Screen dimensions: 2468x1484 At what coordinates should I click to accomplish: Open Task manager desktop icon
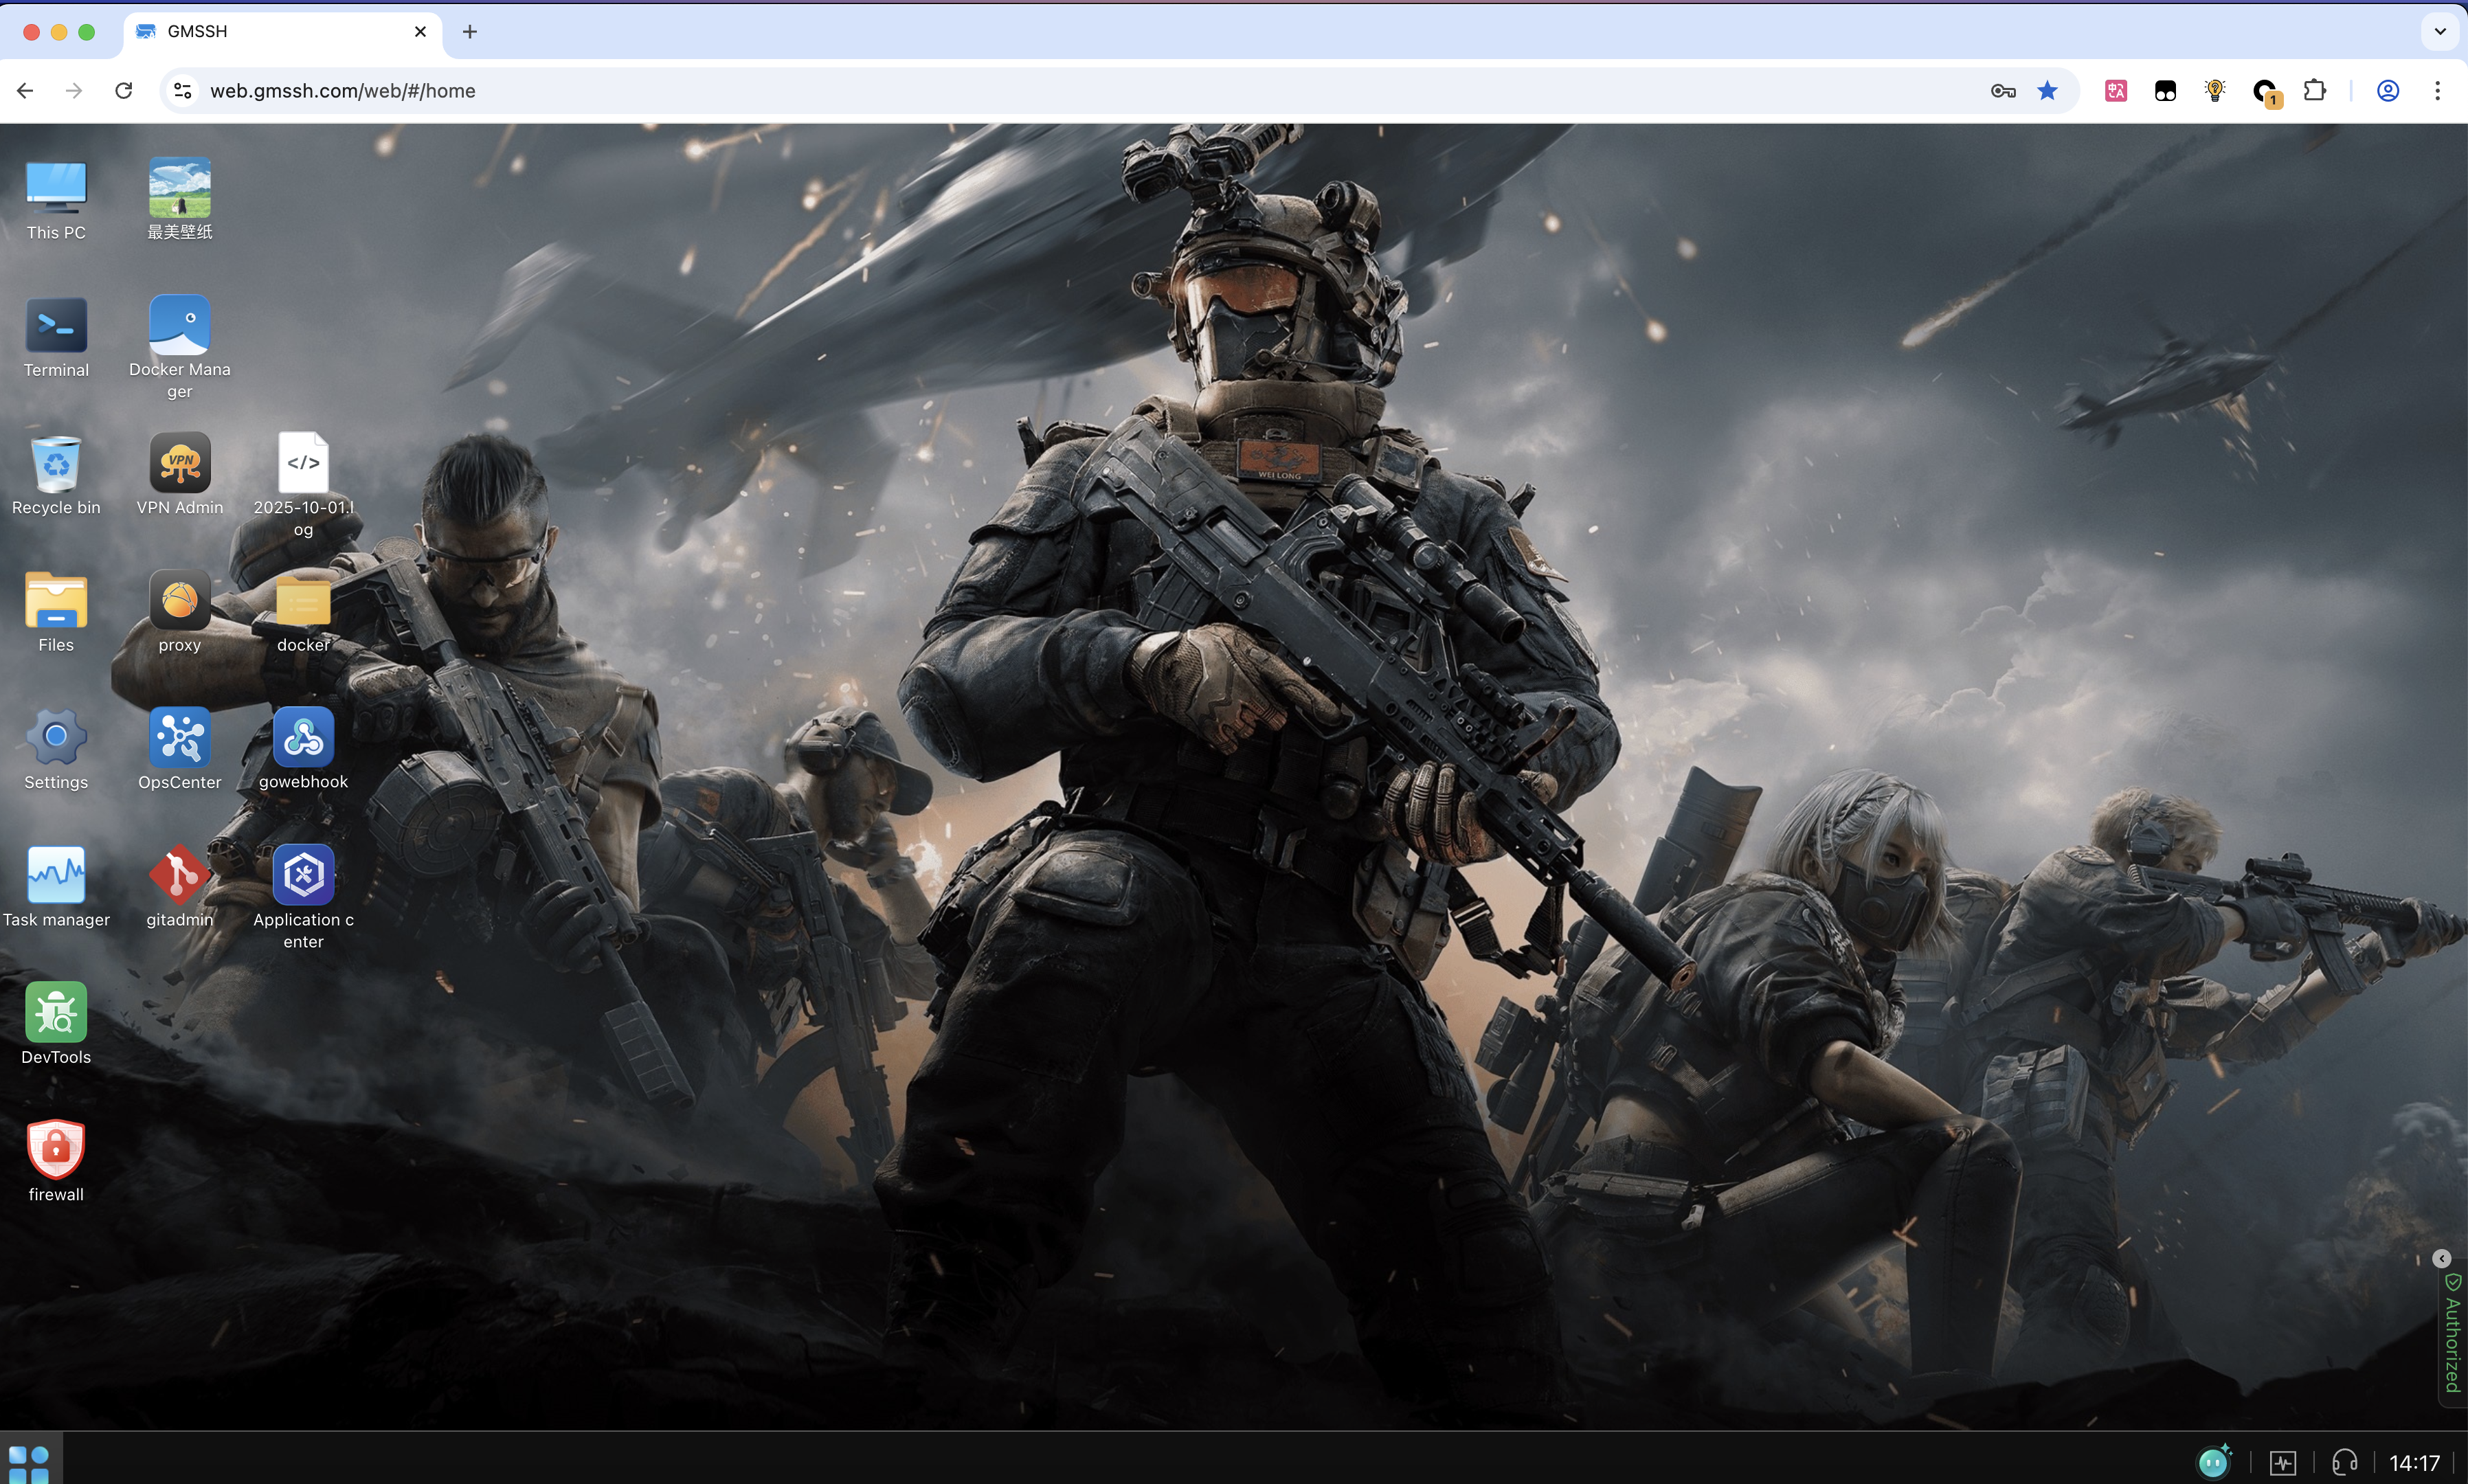tap(56, 875)
